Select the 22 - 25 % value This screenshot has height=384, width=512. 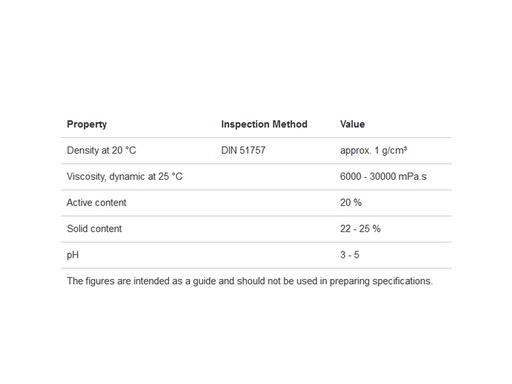click(x=360, y=229)
